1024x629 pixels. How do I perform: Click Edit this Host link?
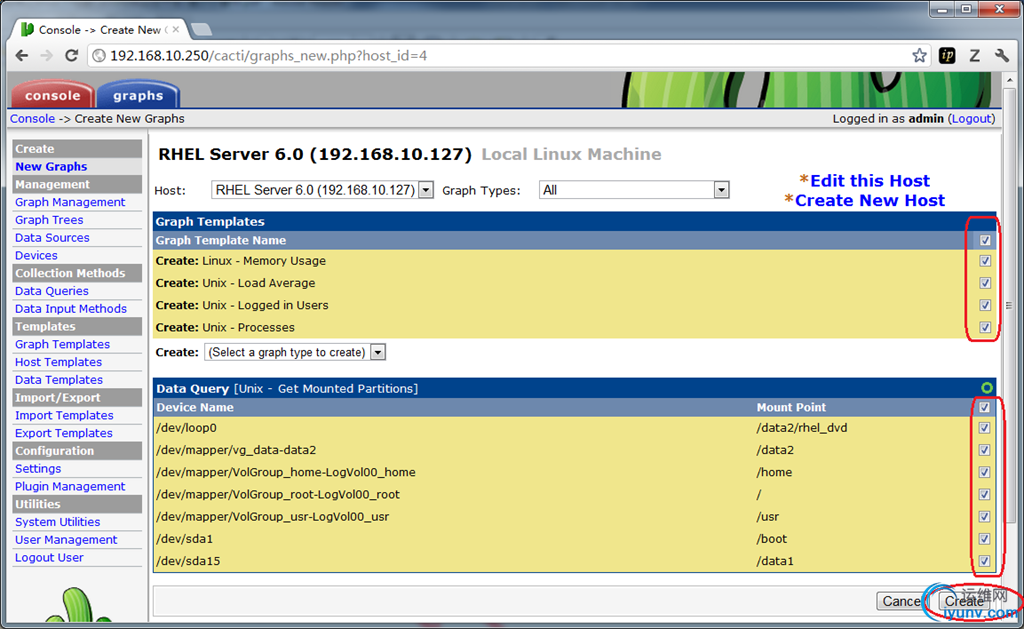pyautogui.click(x=870, y=181)
